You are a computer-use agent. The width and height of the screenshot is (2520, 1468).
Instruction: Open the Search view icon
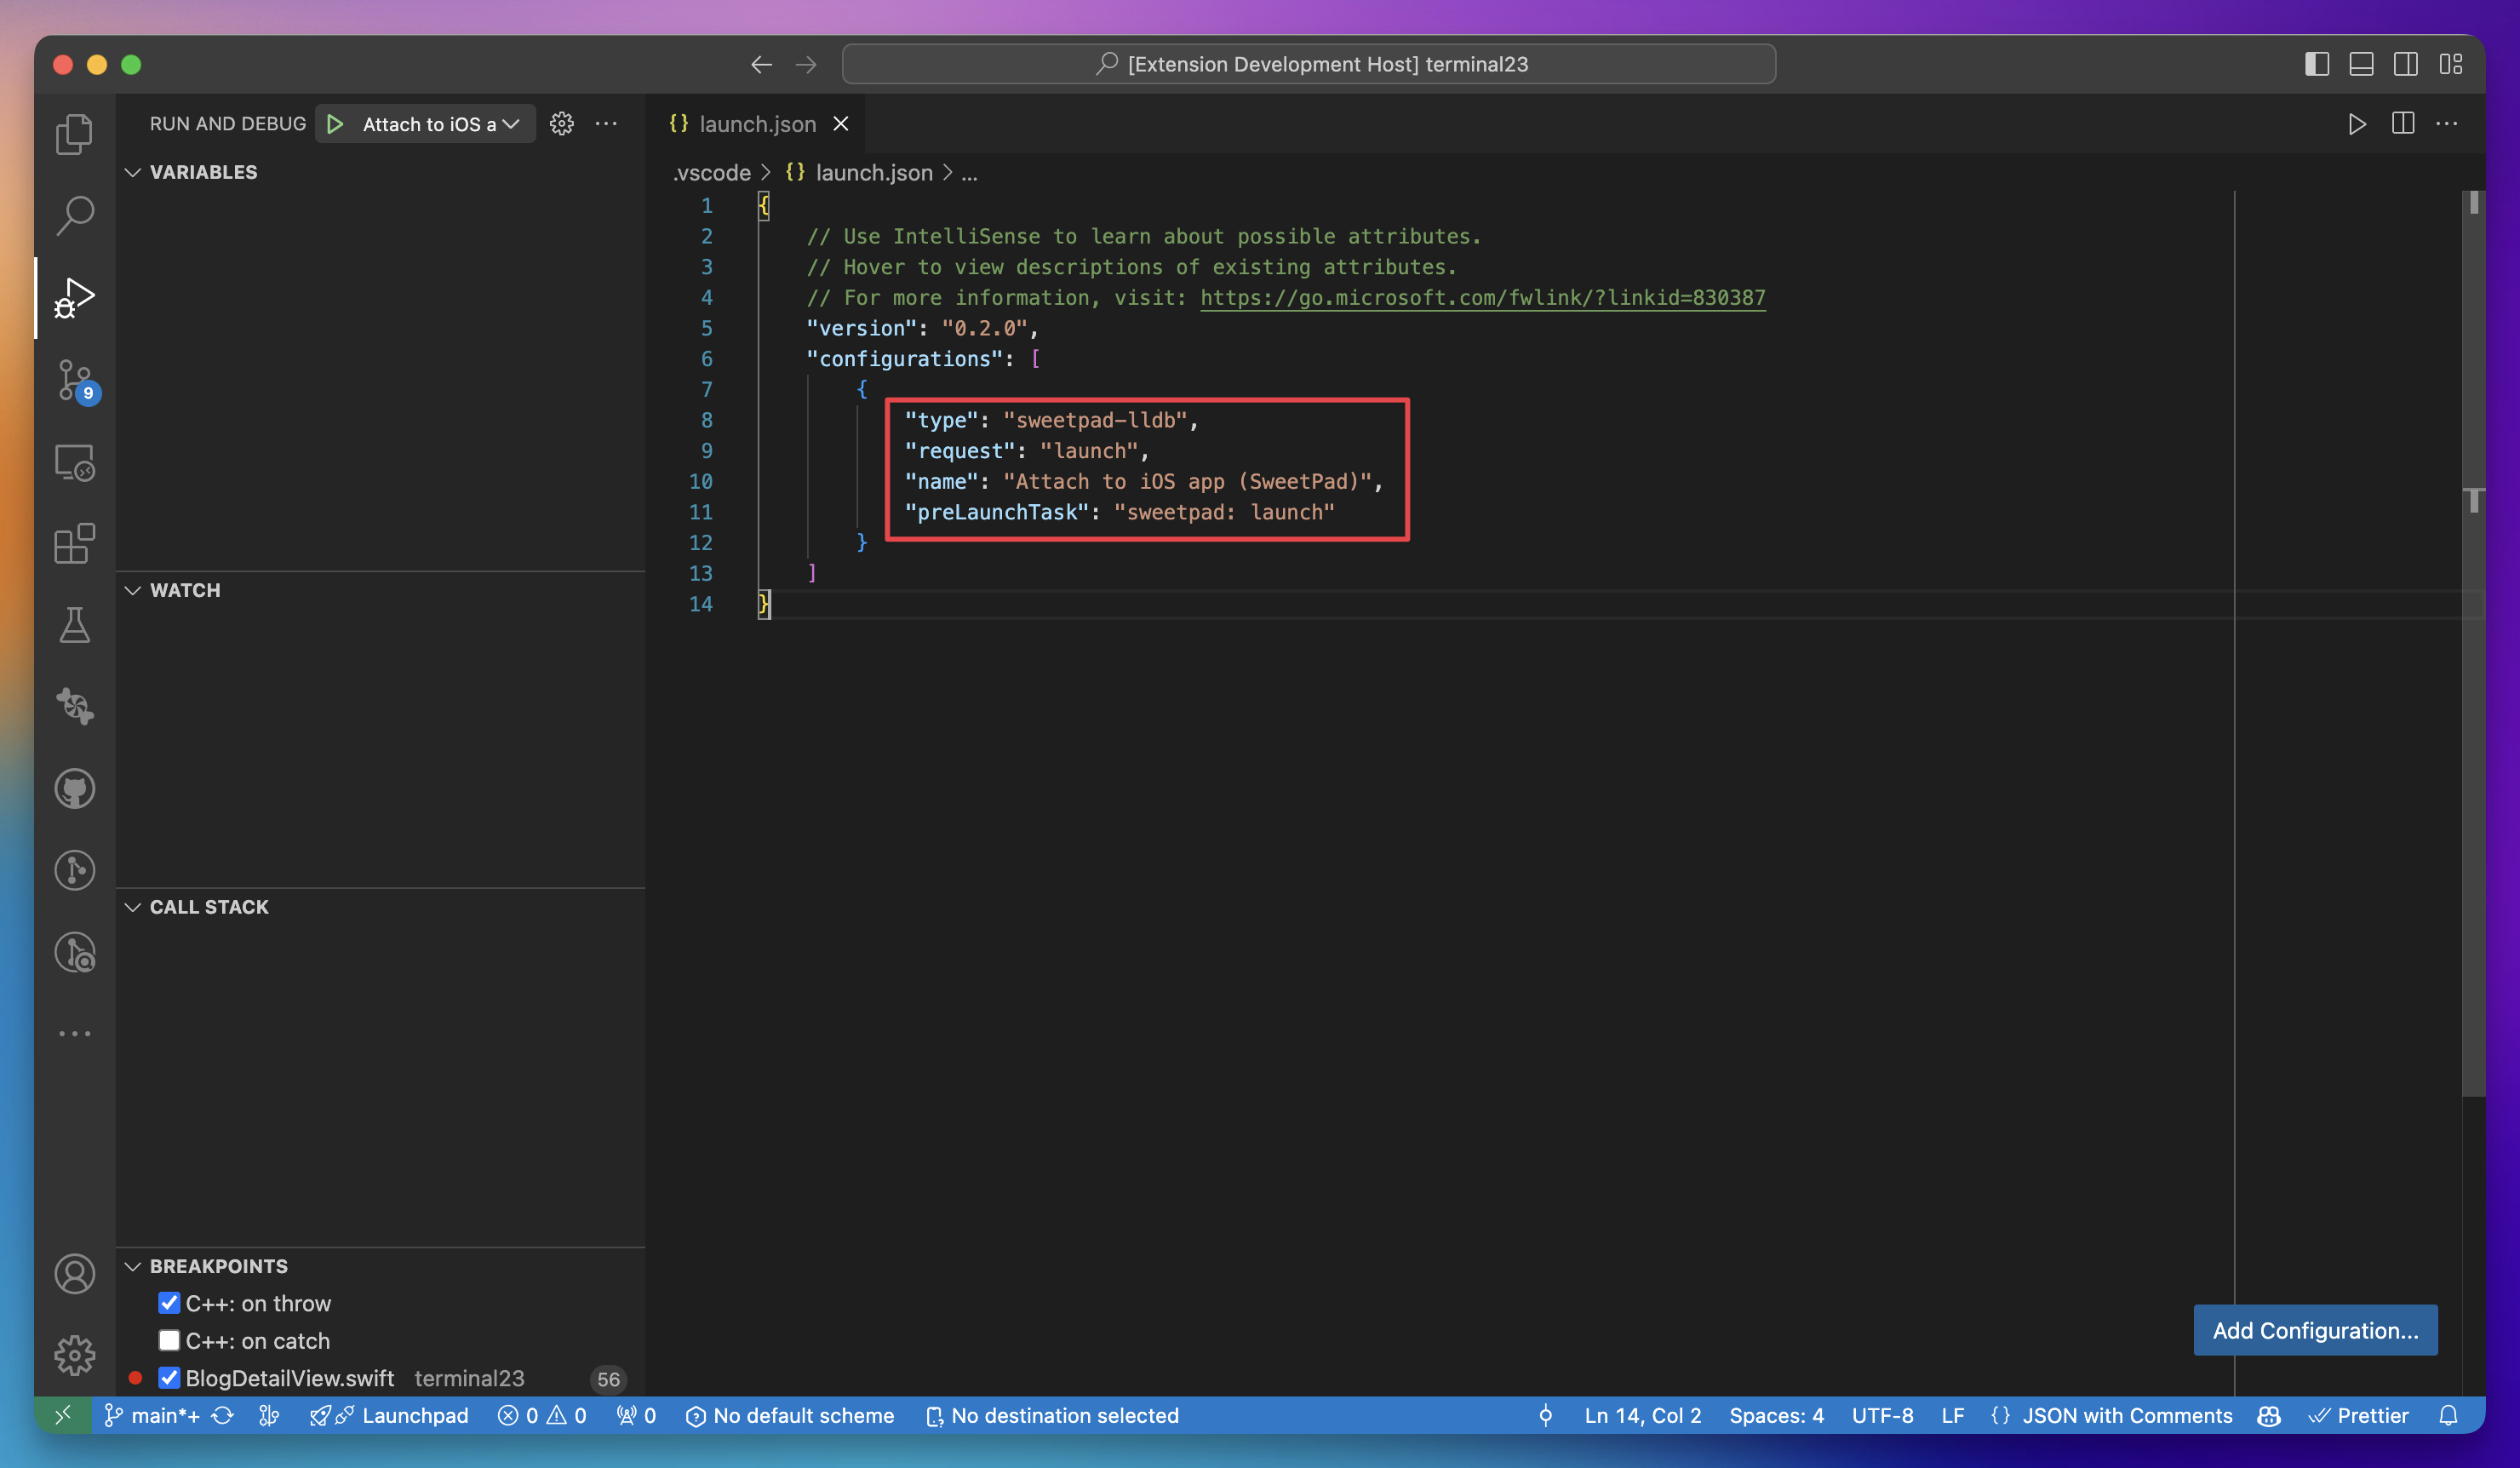pos(74,214)
